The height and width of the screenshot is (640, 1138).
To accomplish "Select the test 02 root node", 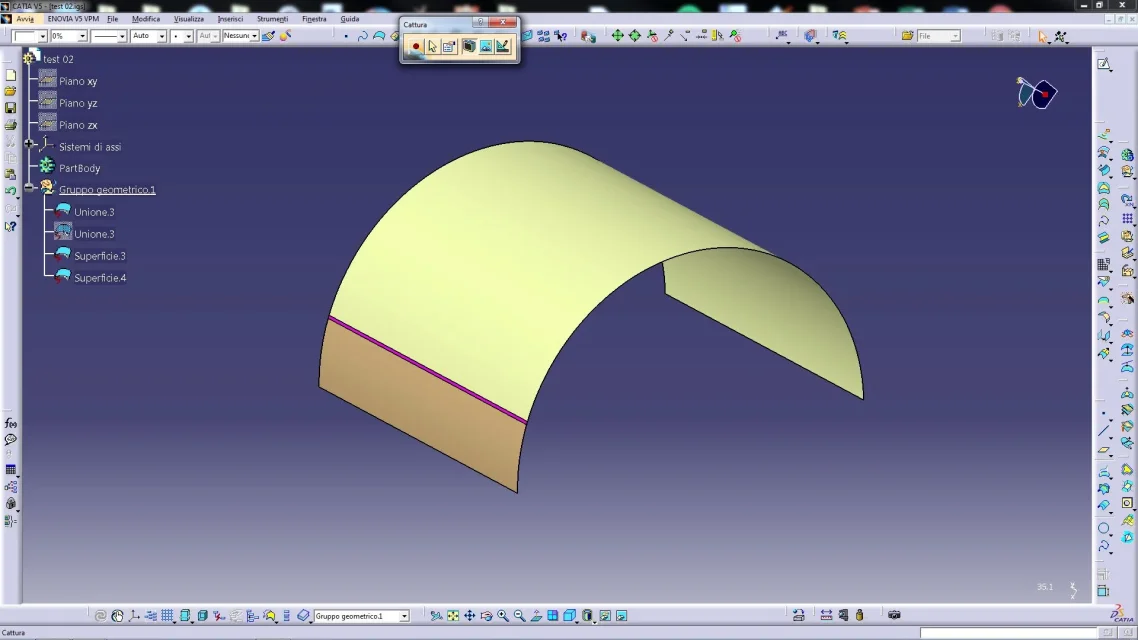I will point(58,59).
